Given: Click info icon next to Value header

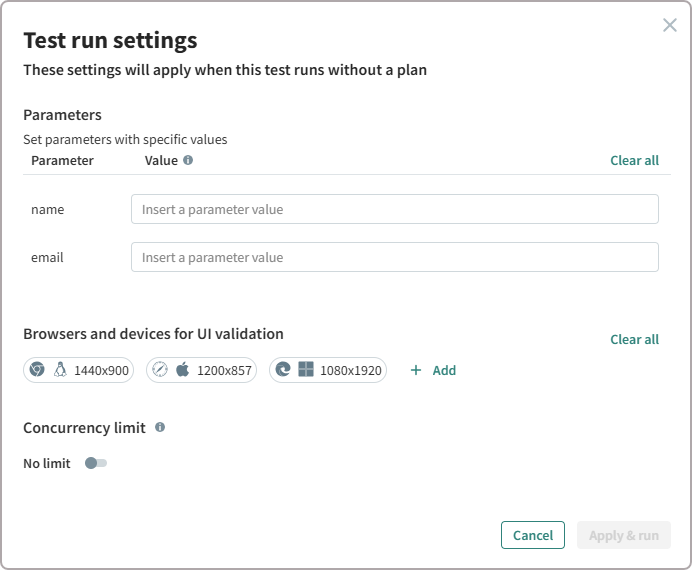Looking at the screenshot, I should 188,160.
